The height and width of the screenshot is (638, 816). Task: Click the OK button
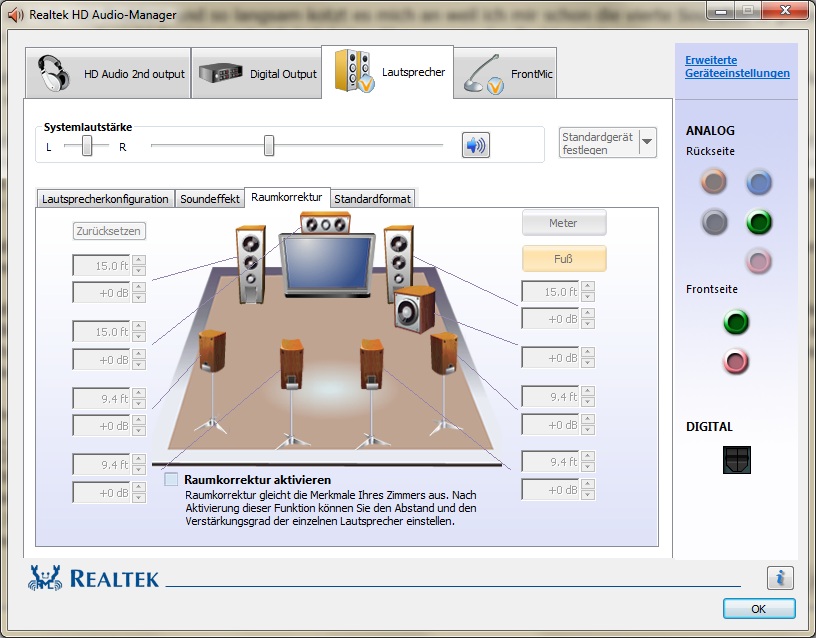tap(759, 609)
